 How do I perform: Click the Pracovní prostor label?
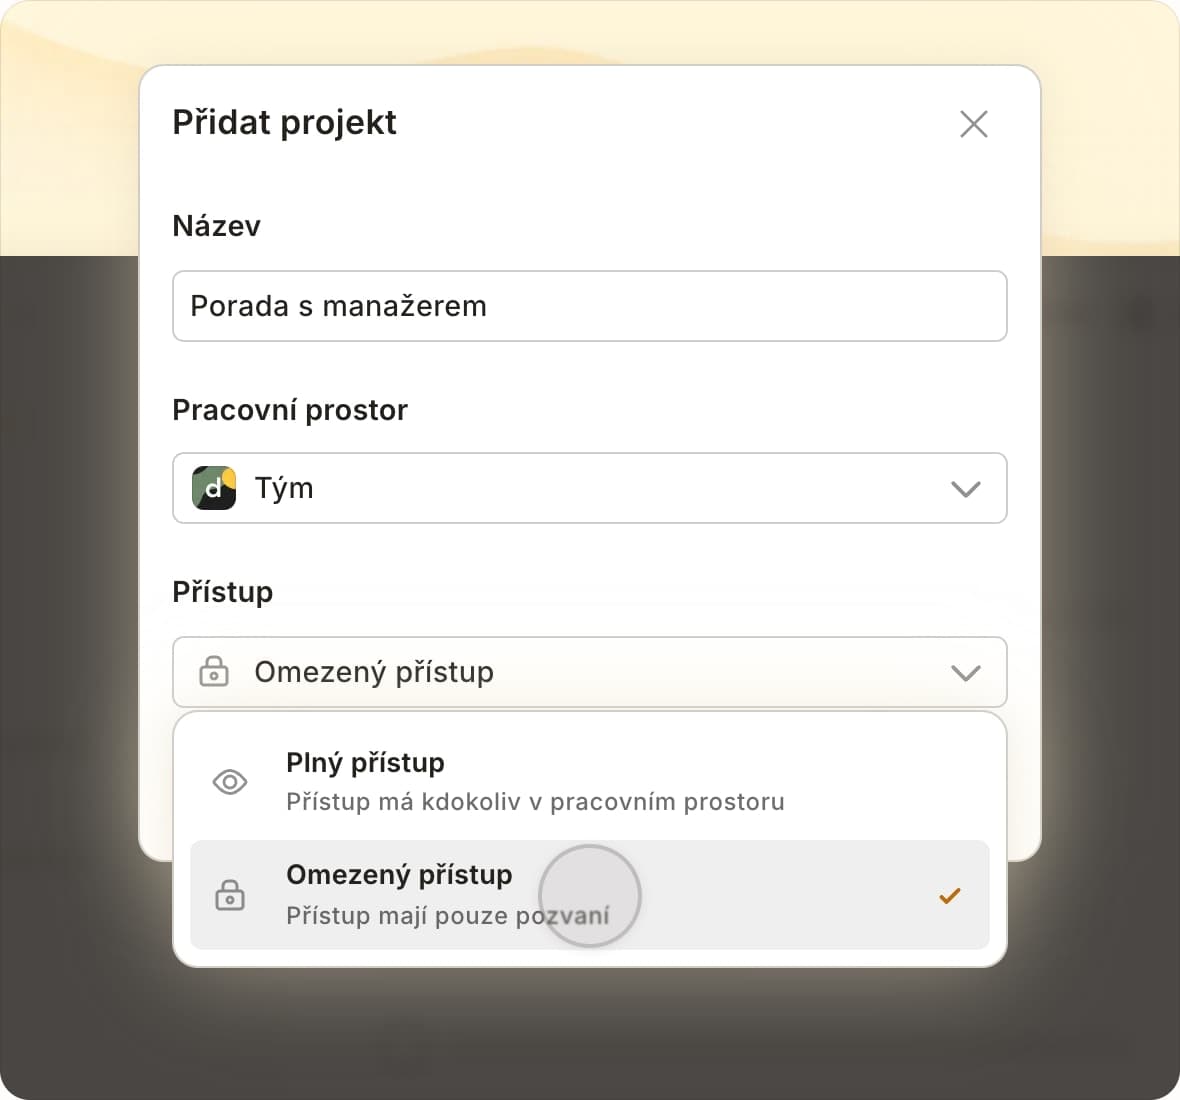click(x=290, y=410)
